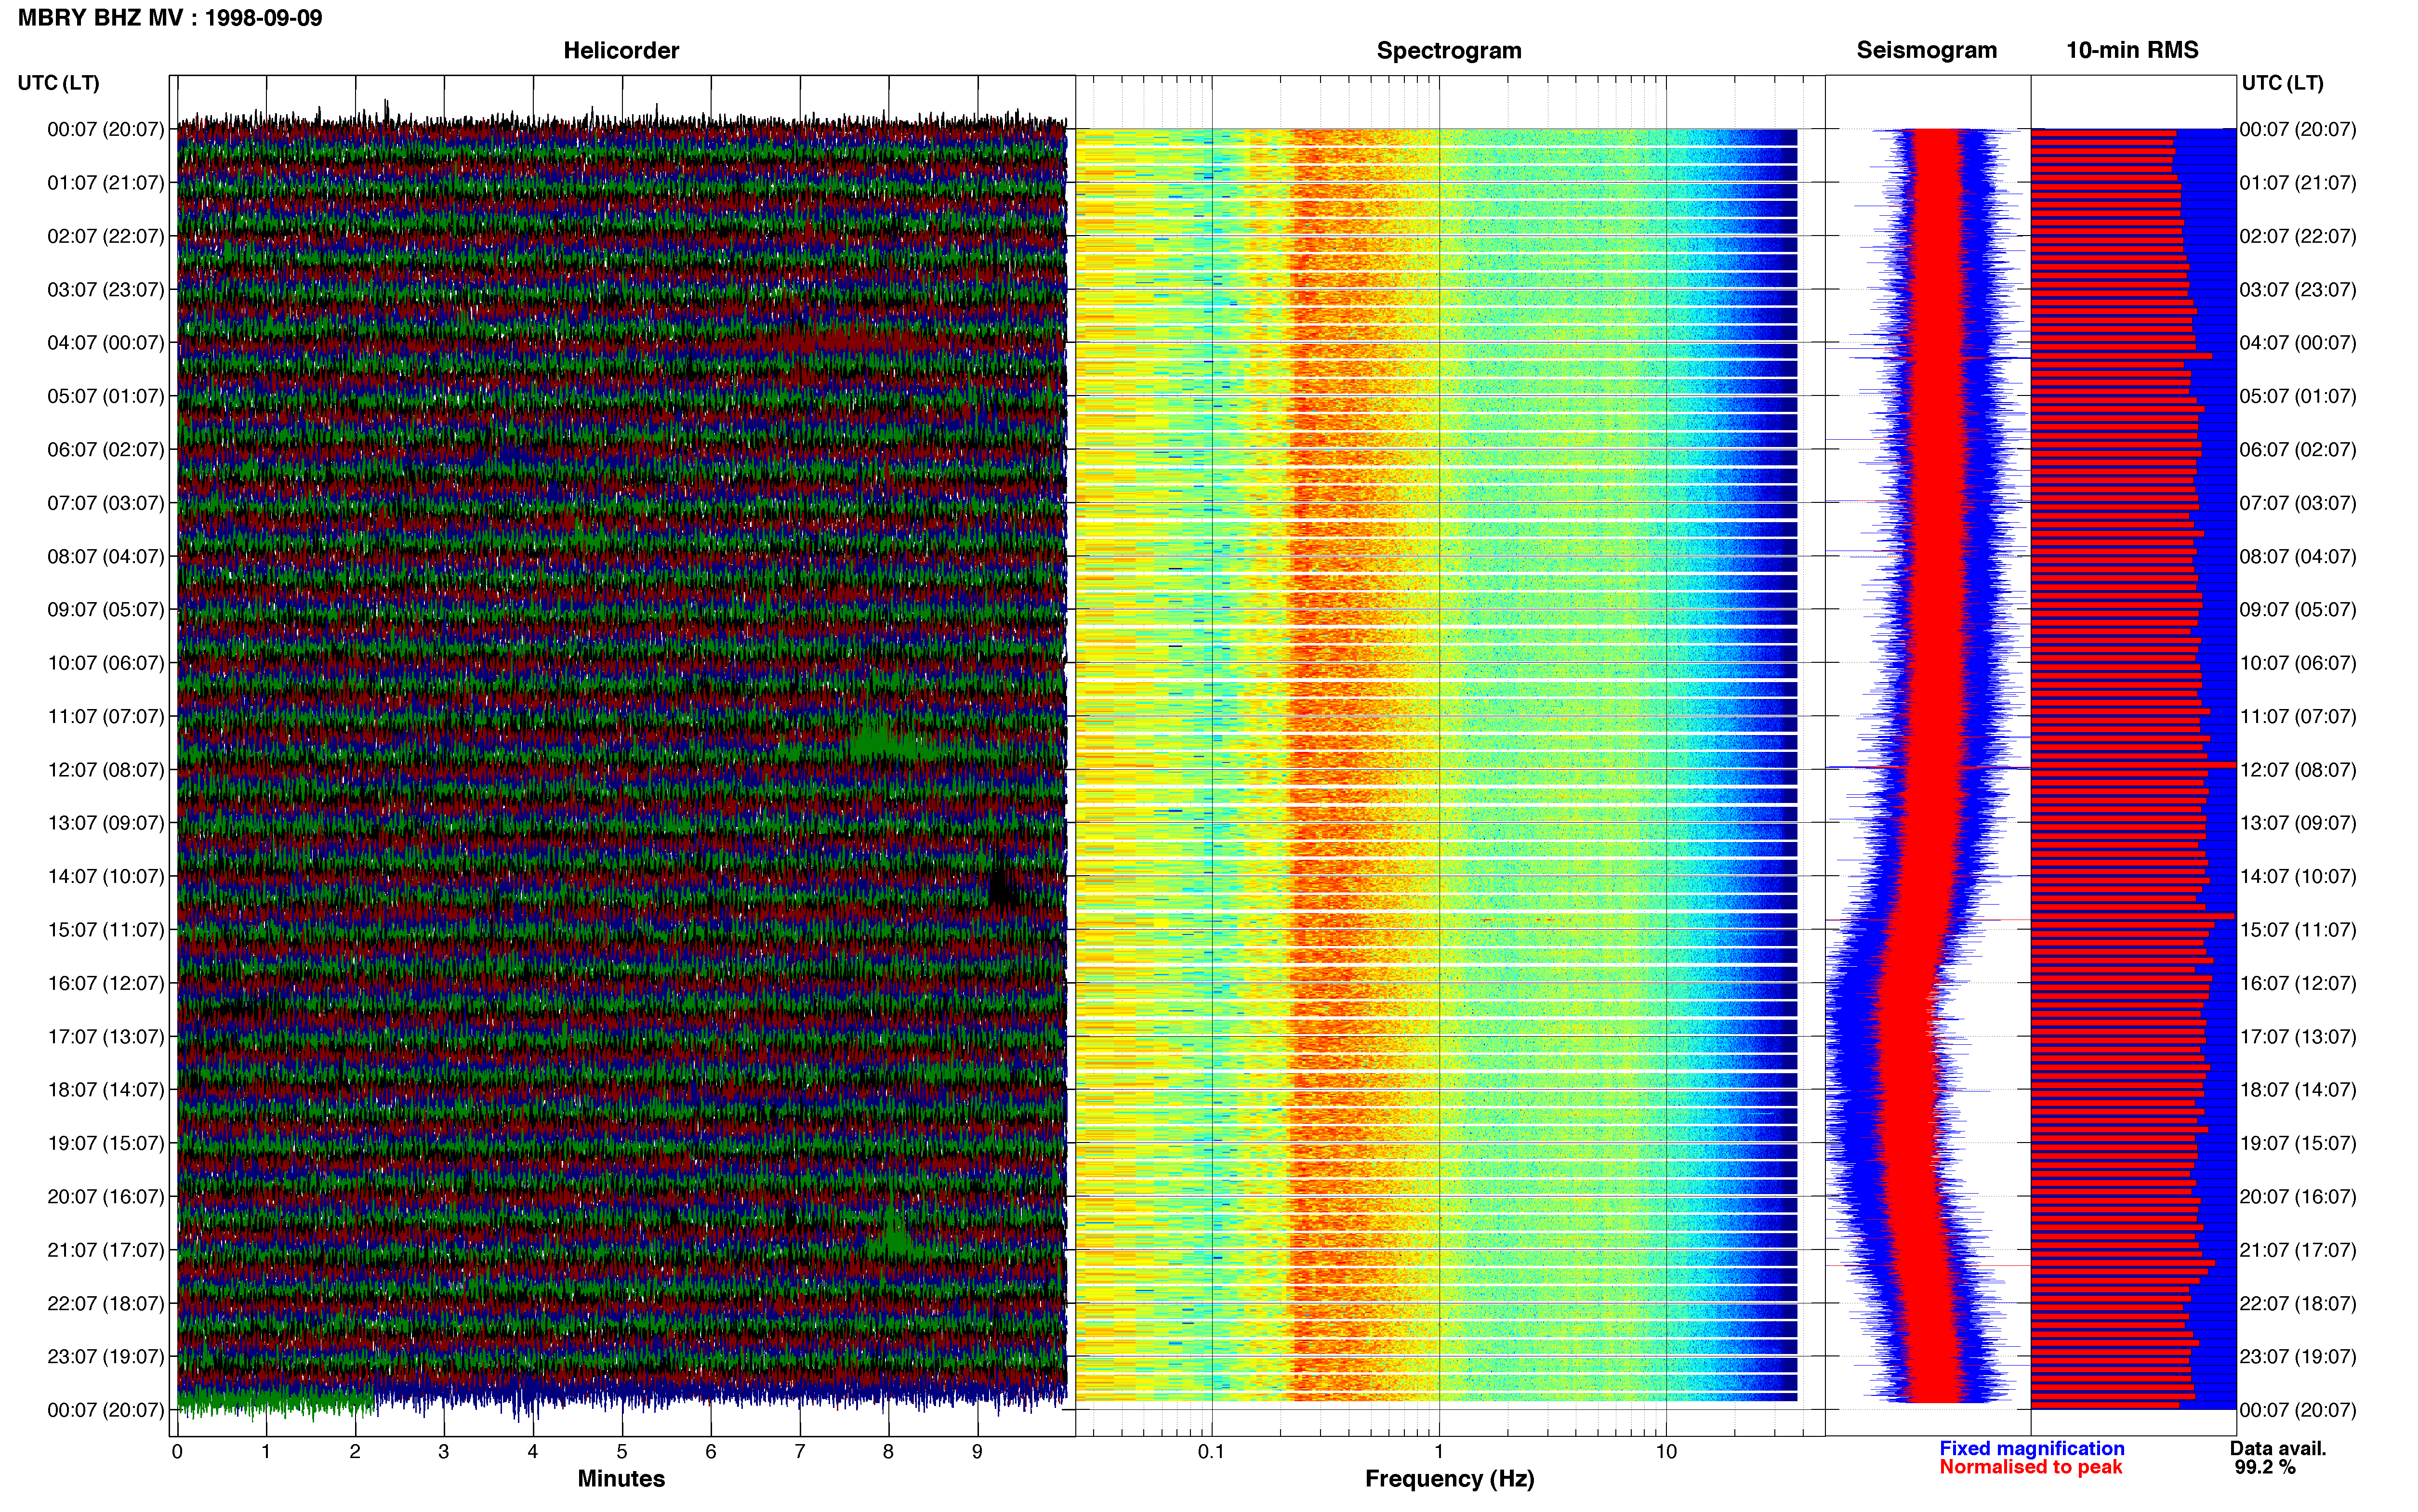Click left time label 15:07 (11:07)

[x=106, y=930]
